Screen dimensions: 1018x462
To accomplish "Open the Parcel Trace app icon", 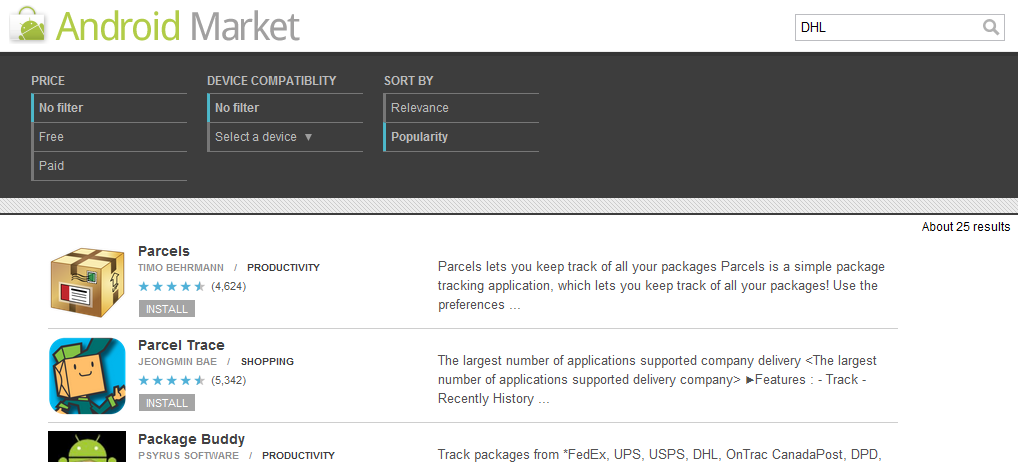I will pyautogui.click(x=87, y=375).
